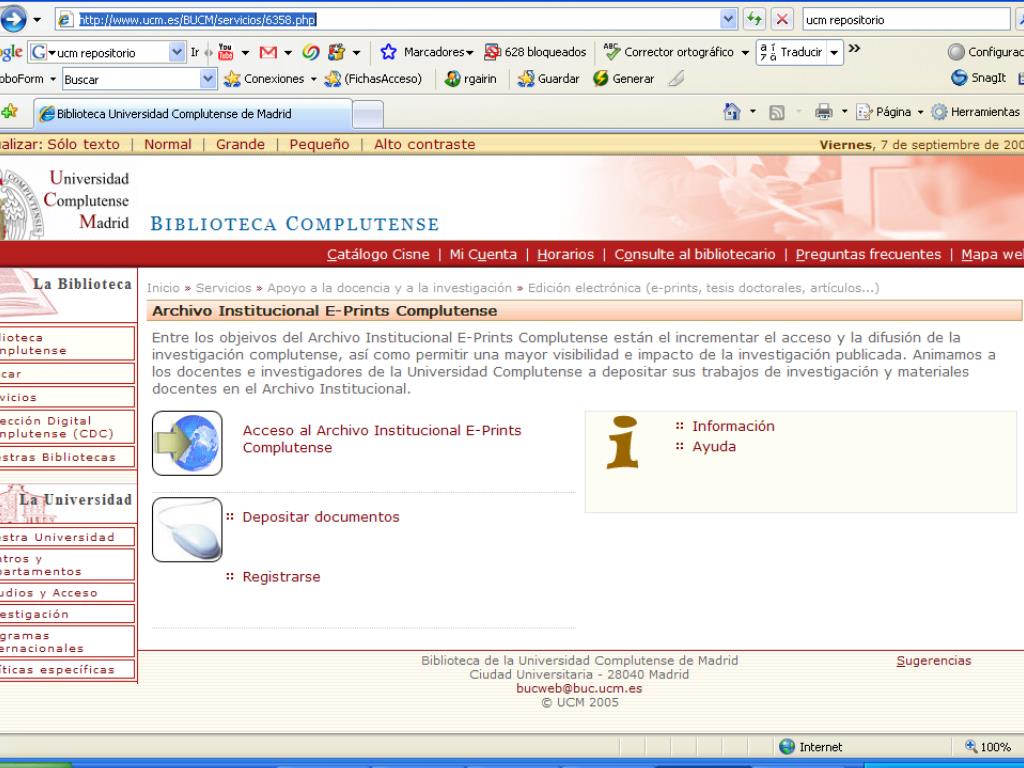The width and height of the screenshot is (1024, 768).
Task: Open dropdown arrow next to Gmail icon
Action: pyautogui.click(x=288, y=52)
